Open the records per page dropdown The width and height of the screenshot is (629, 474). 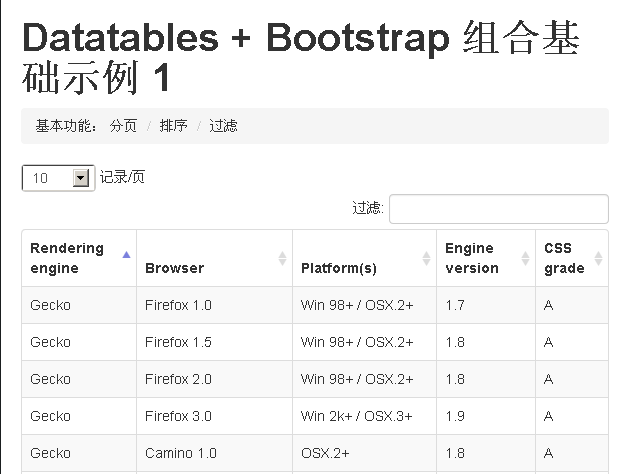[x=58, y=178]
